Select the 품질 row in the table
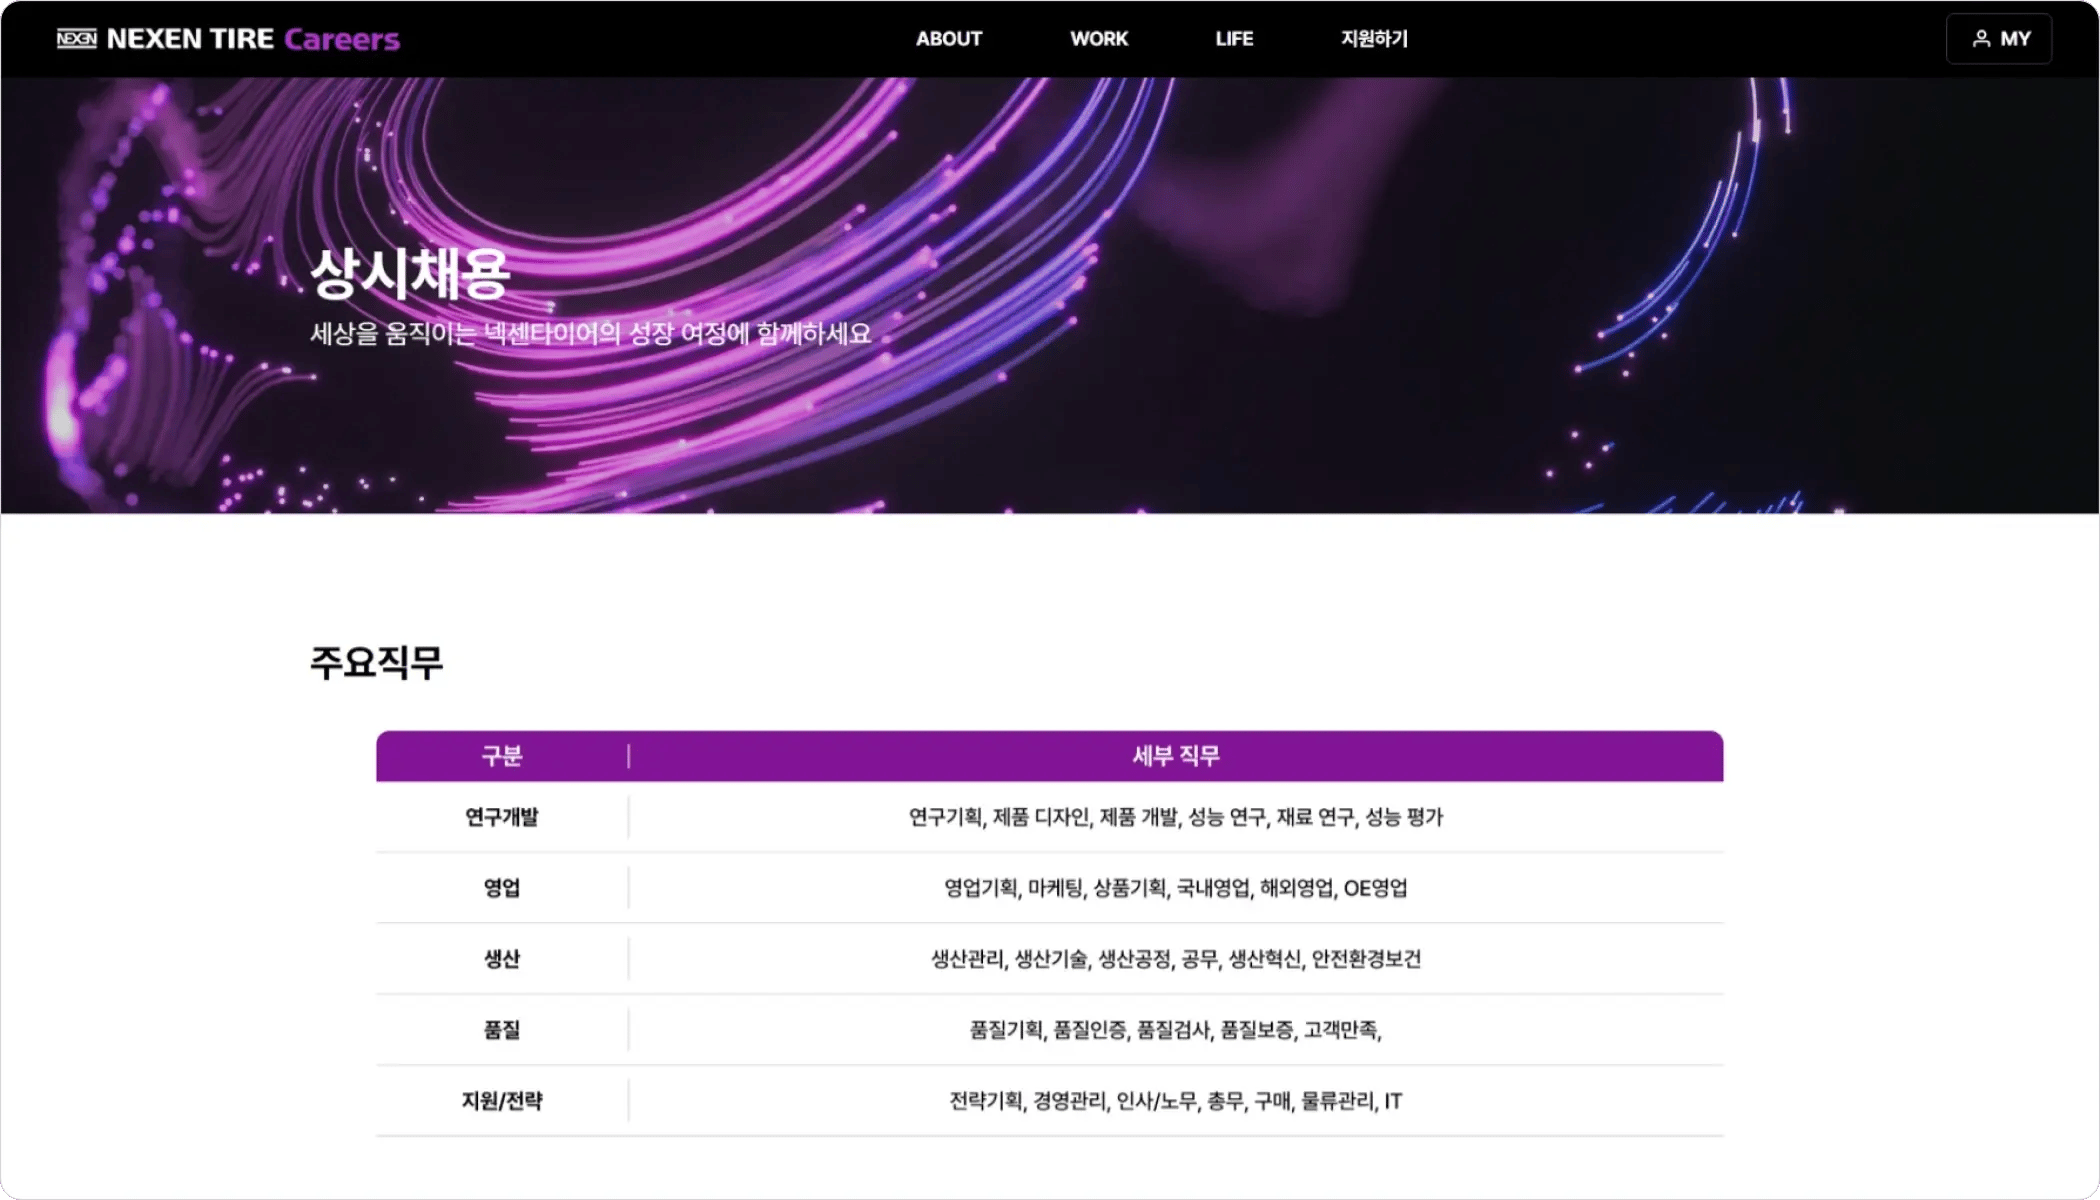The height and width of the screenshot is (1200, 2100). click(x=502, y=1030)
